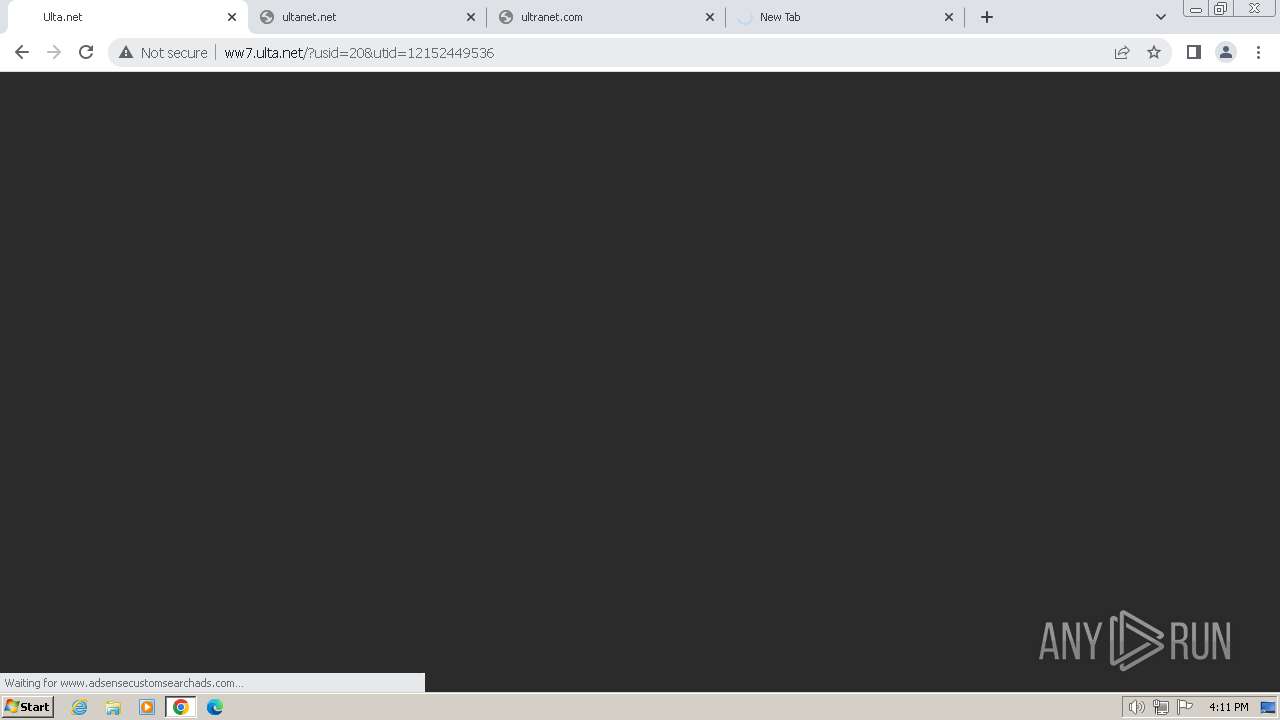The image size is (1280, 720).
Task: Launch Microsoft Edge from taskbar
Action: click(x=215, y=707)
